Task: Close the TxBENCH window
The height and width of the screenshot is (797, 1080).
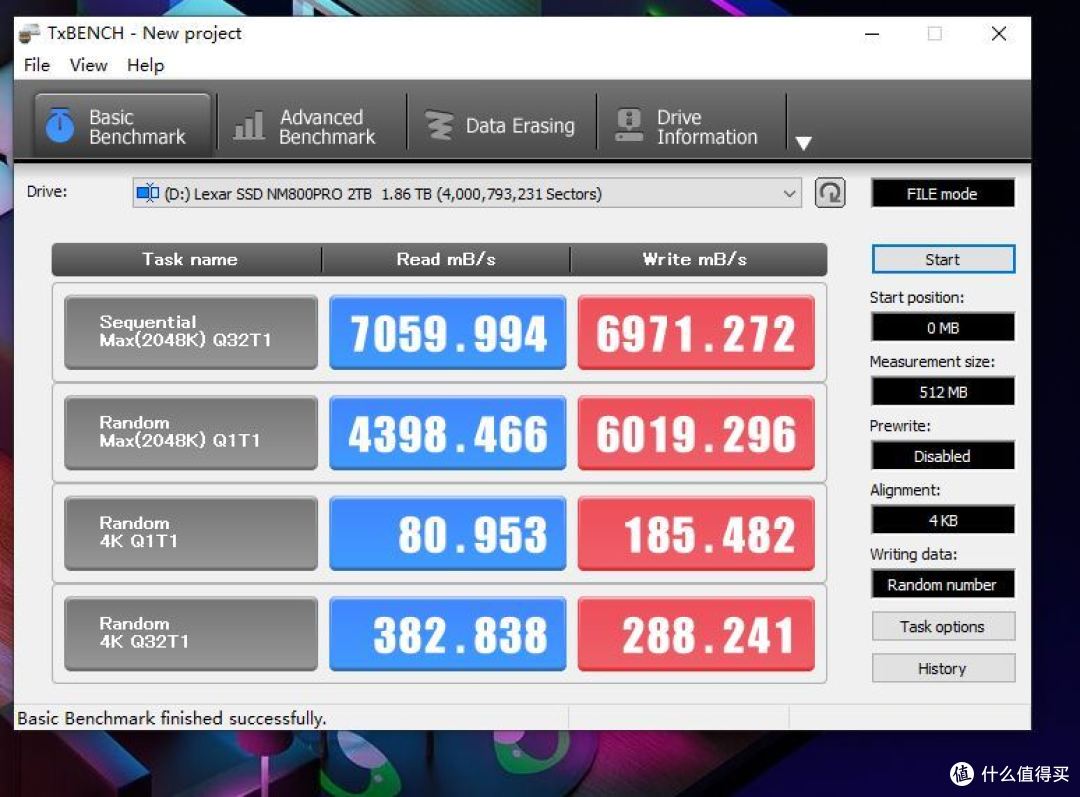Action: click(999, 34)
